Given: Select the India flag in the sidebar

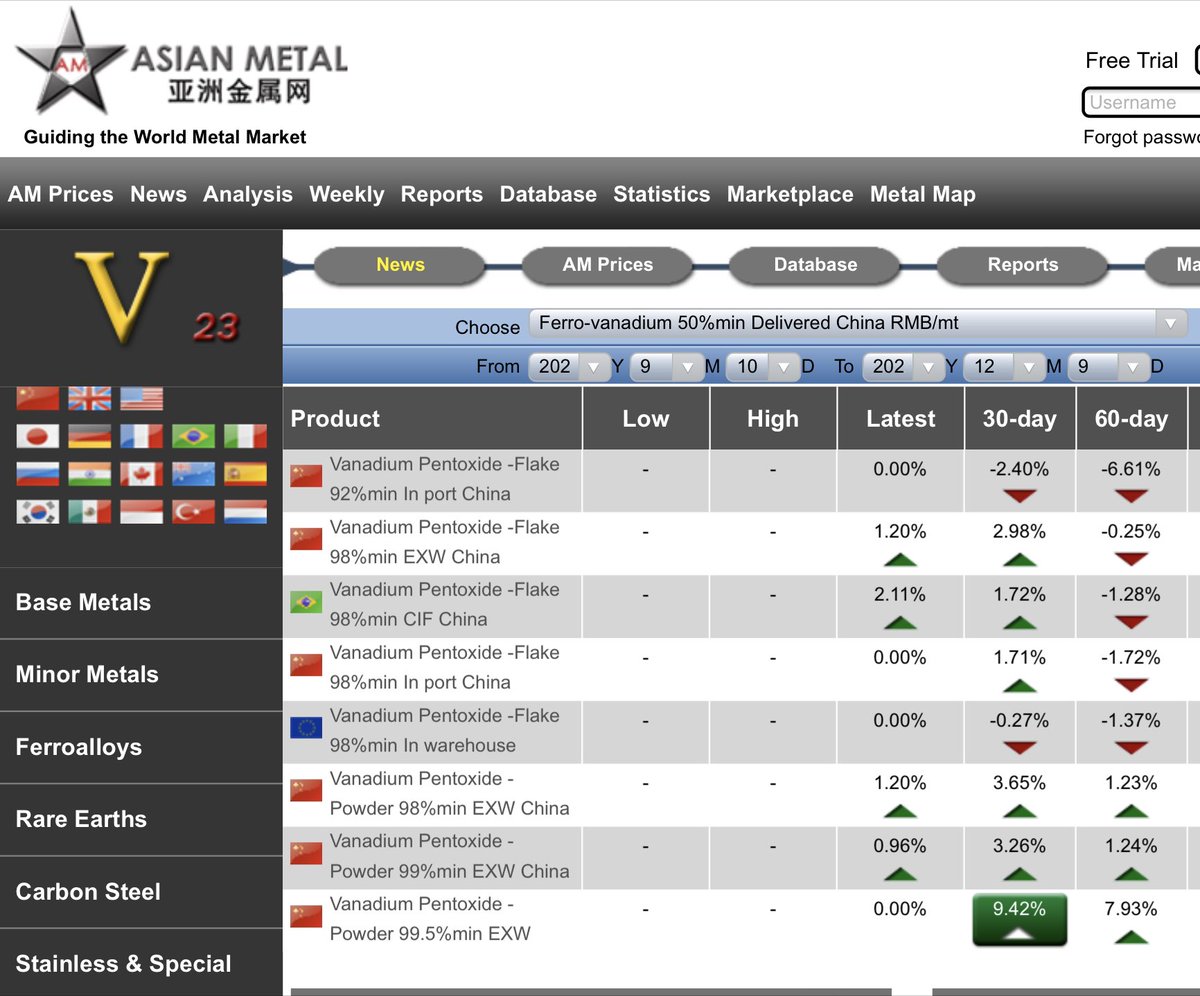Looking at the screenshot, I should click(90, 474).
